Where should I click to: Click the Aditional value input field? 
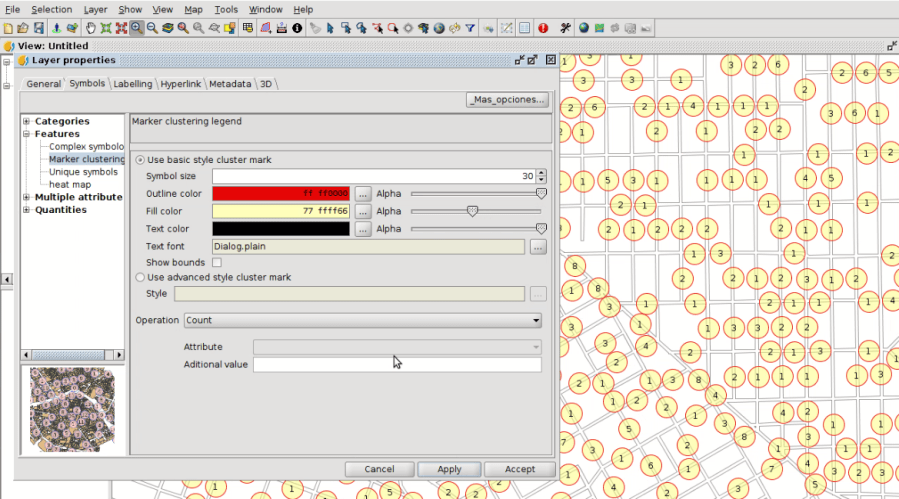pos(396,365)
